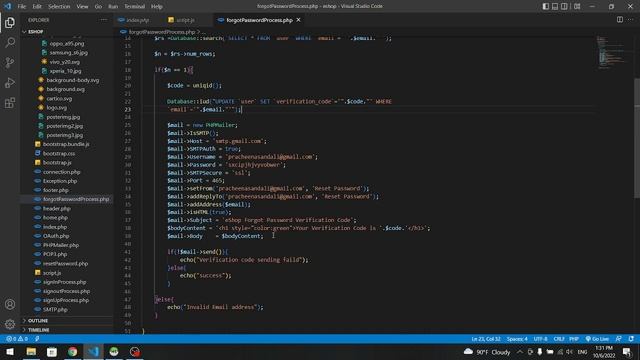
Task: Open the File menu
Action: tap(22, 7)
